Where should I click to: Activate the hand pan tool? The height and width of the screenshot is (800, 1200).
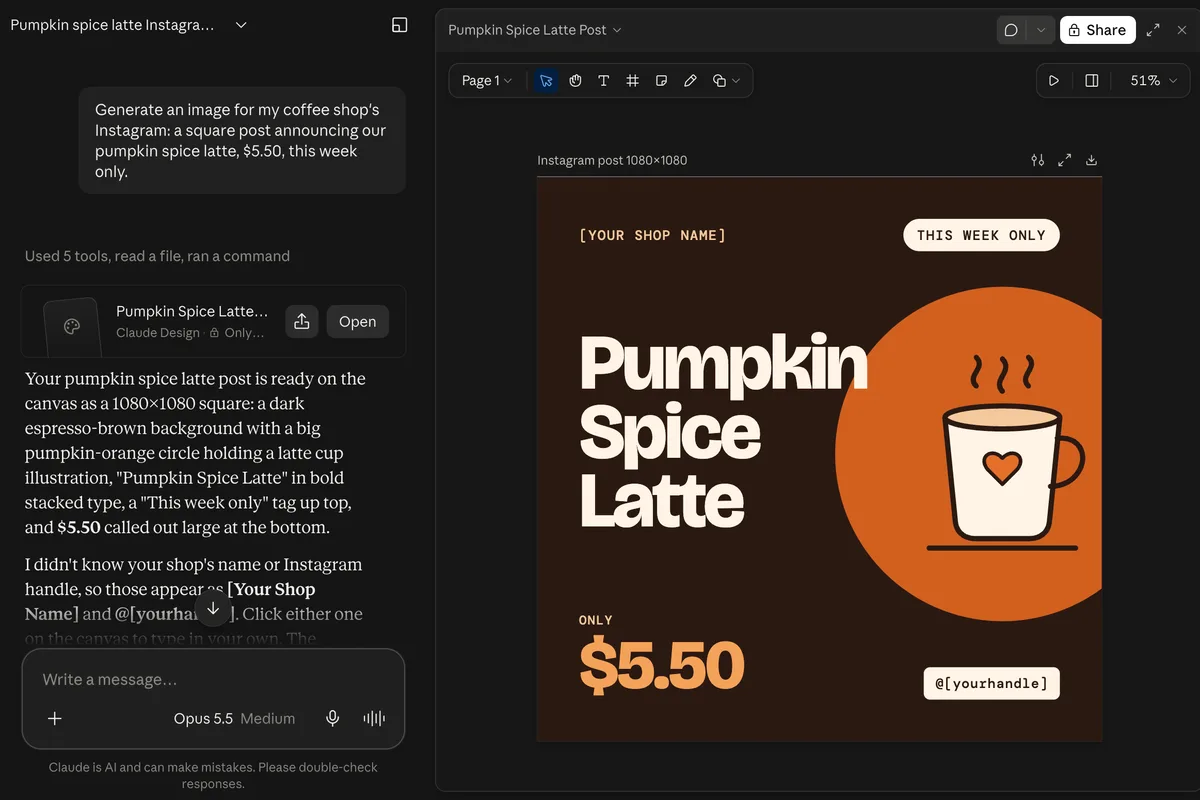pos(575,81)
